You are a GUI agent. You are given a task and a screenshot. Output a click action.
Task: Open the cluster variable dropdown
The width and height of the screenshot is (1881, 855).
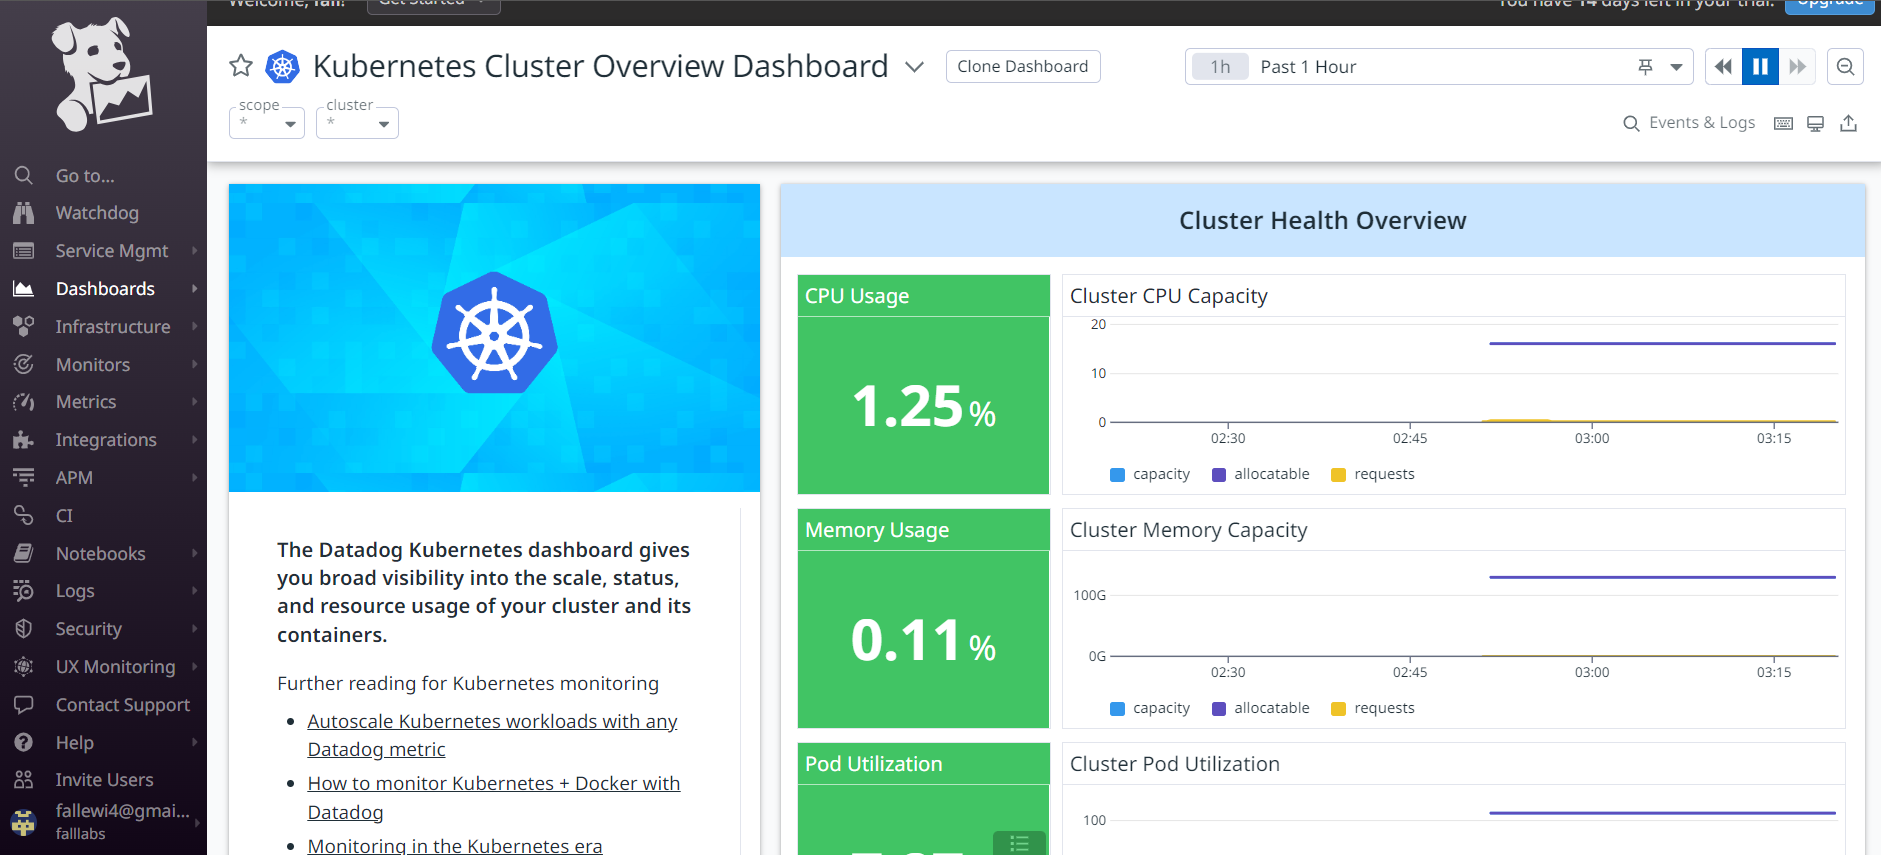pos(357,124)
